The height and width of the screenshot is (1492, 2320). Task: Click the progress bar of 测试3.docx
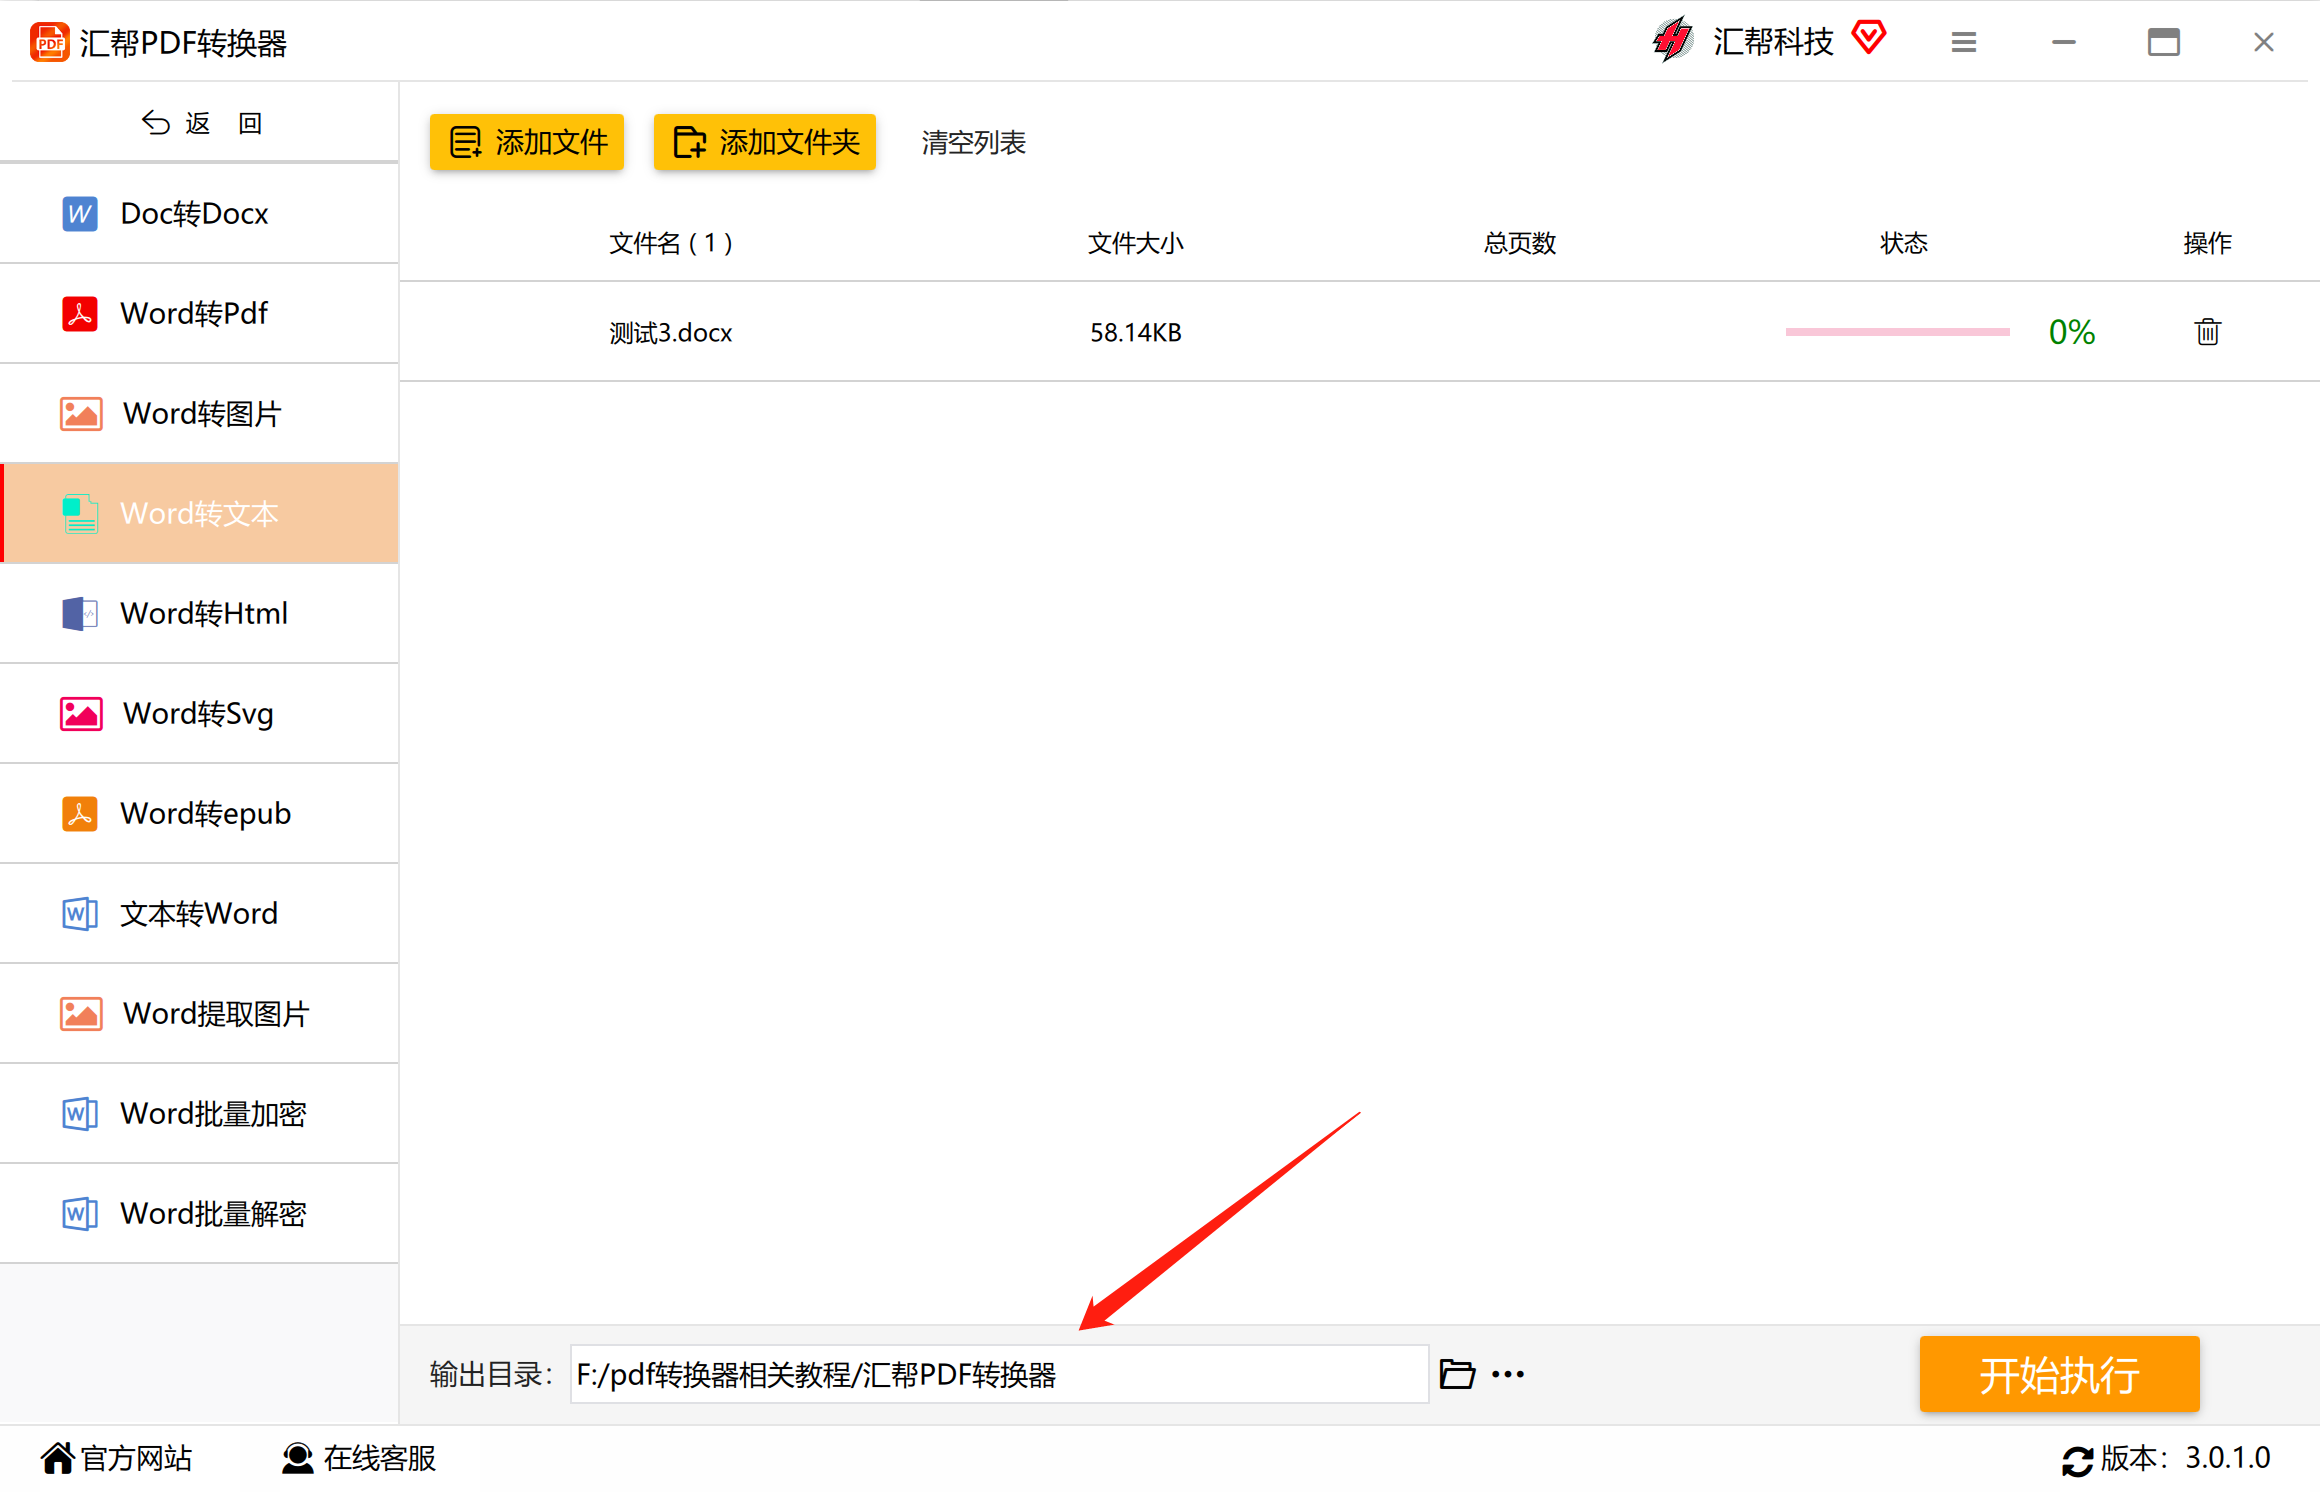pos(1898,332)
